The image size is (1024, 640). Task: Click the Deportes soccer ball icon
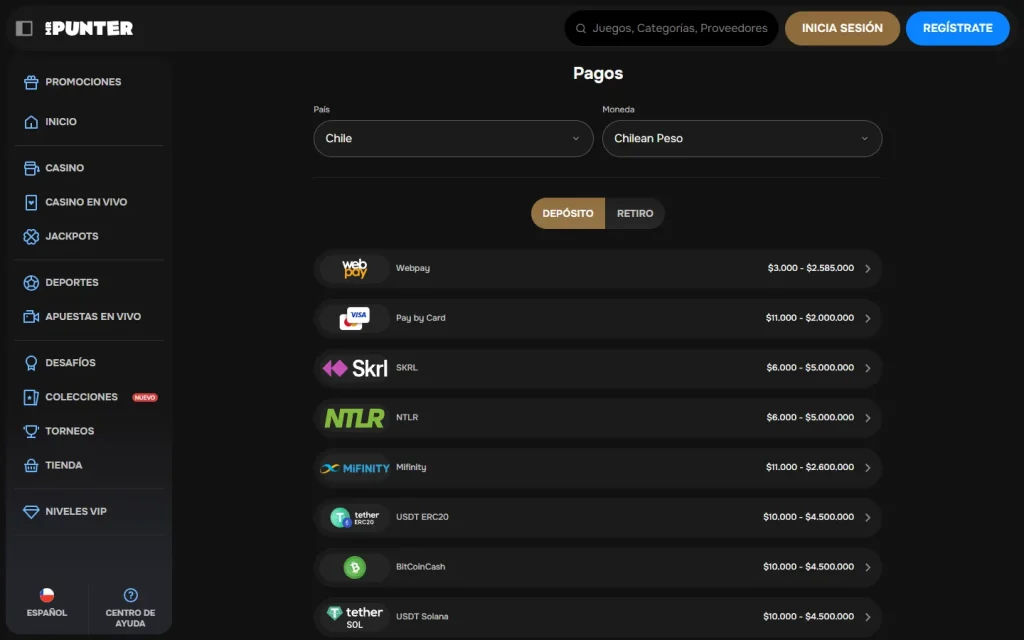tap(31, 283)
